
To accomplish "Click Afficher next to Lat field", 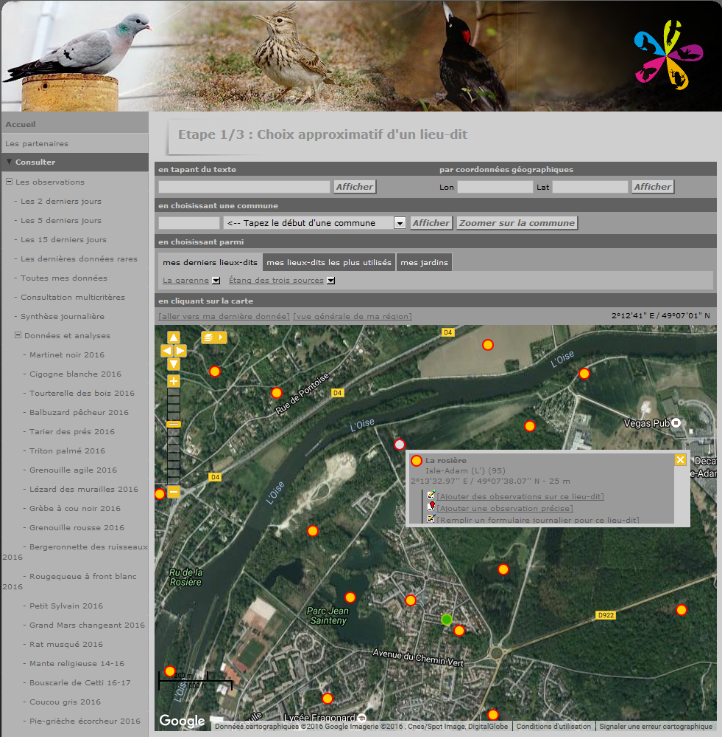I will coord(653,187).
